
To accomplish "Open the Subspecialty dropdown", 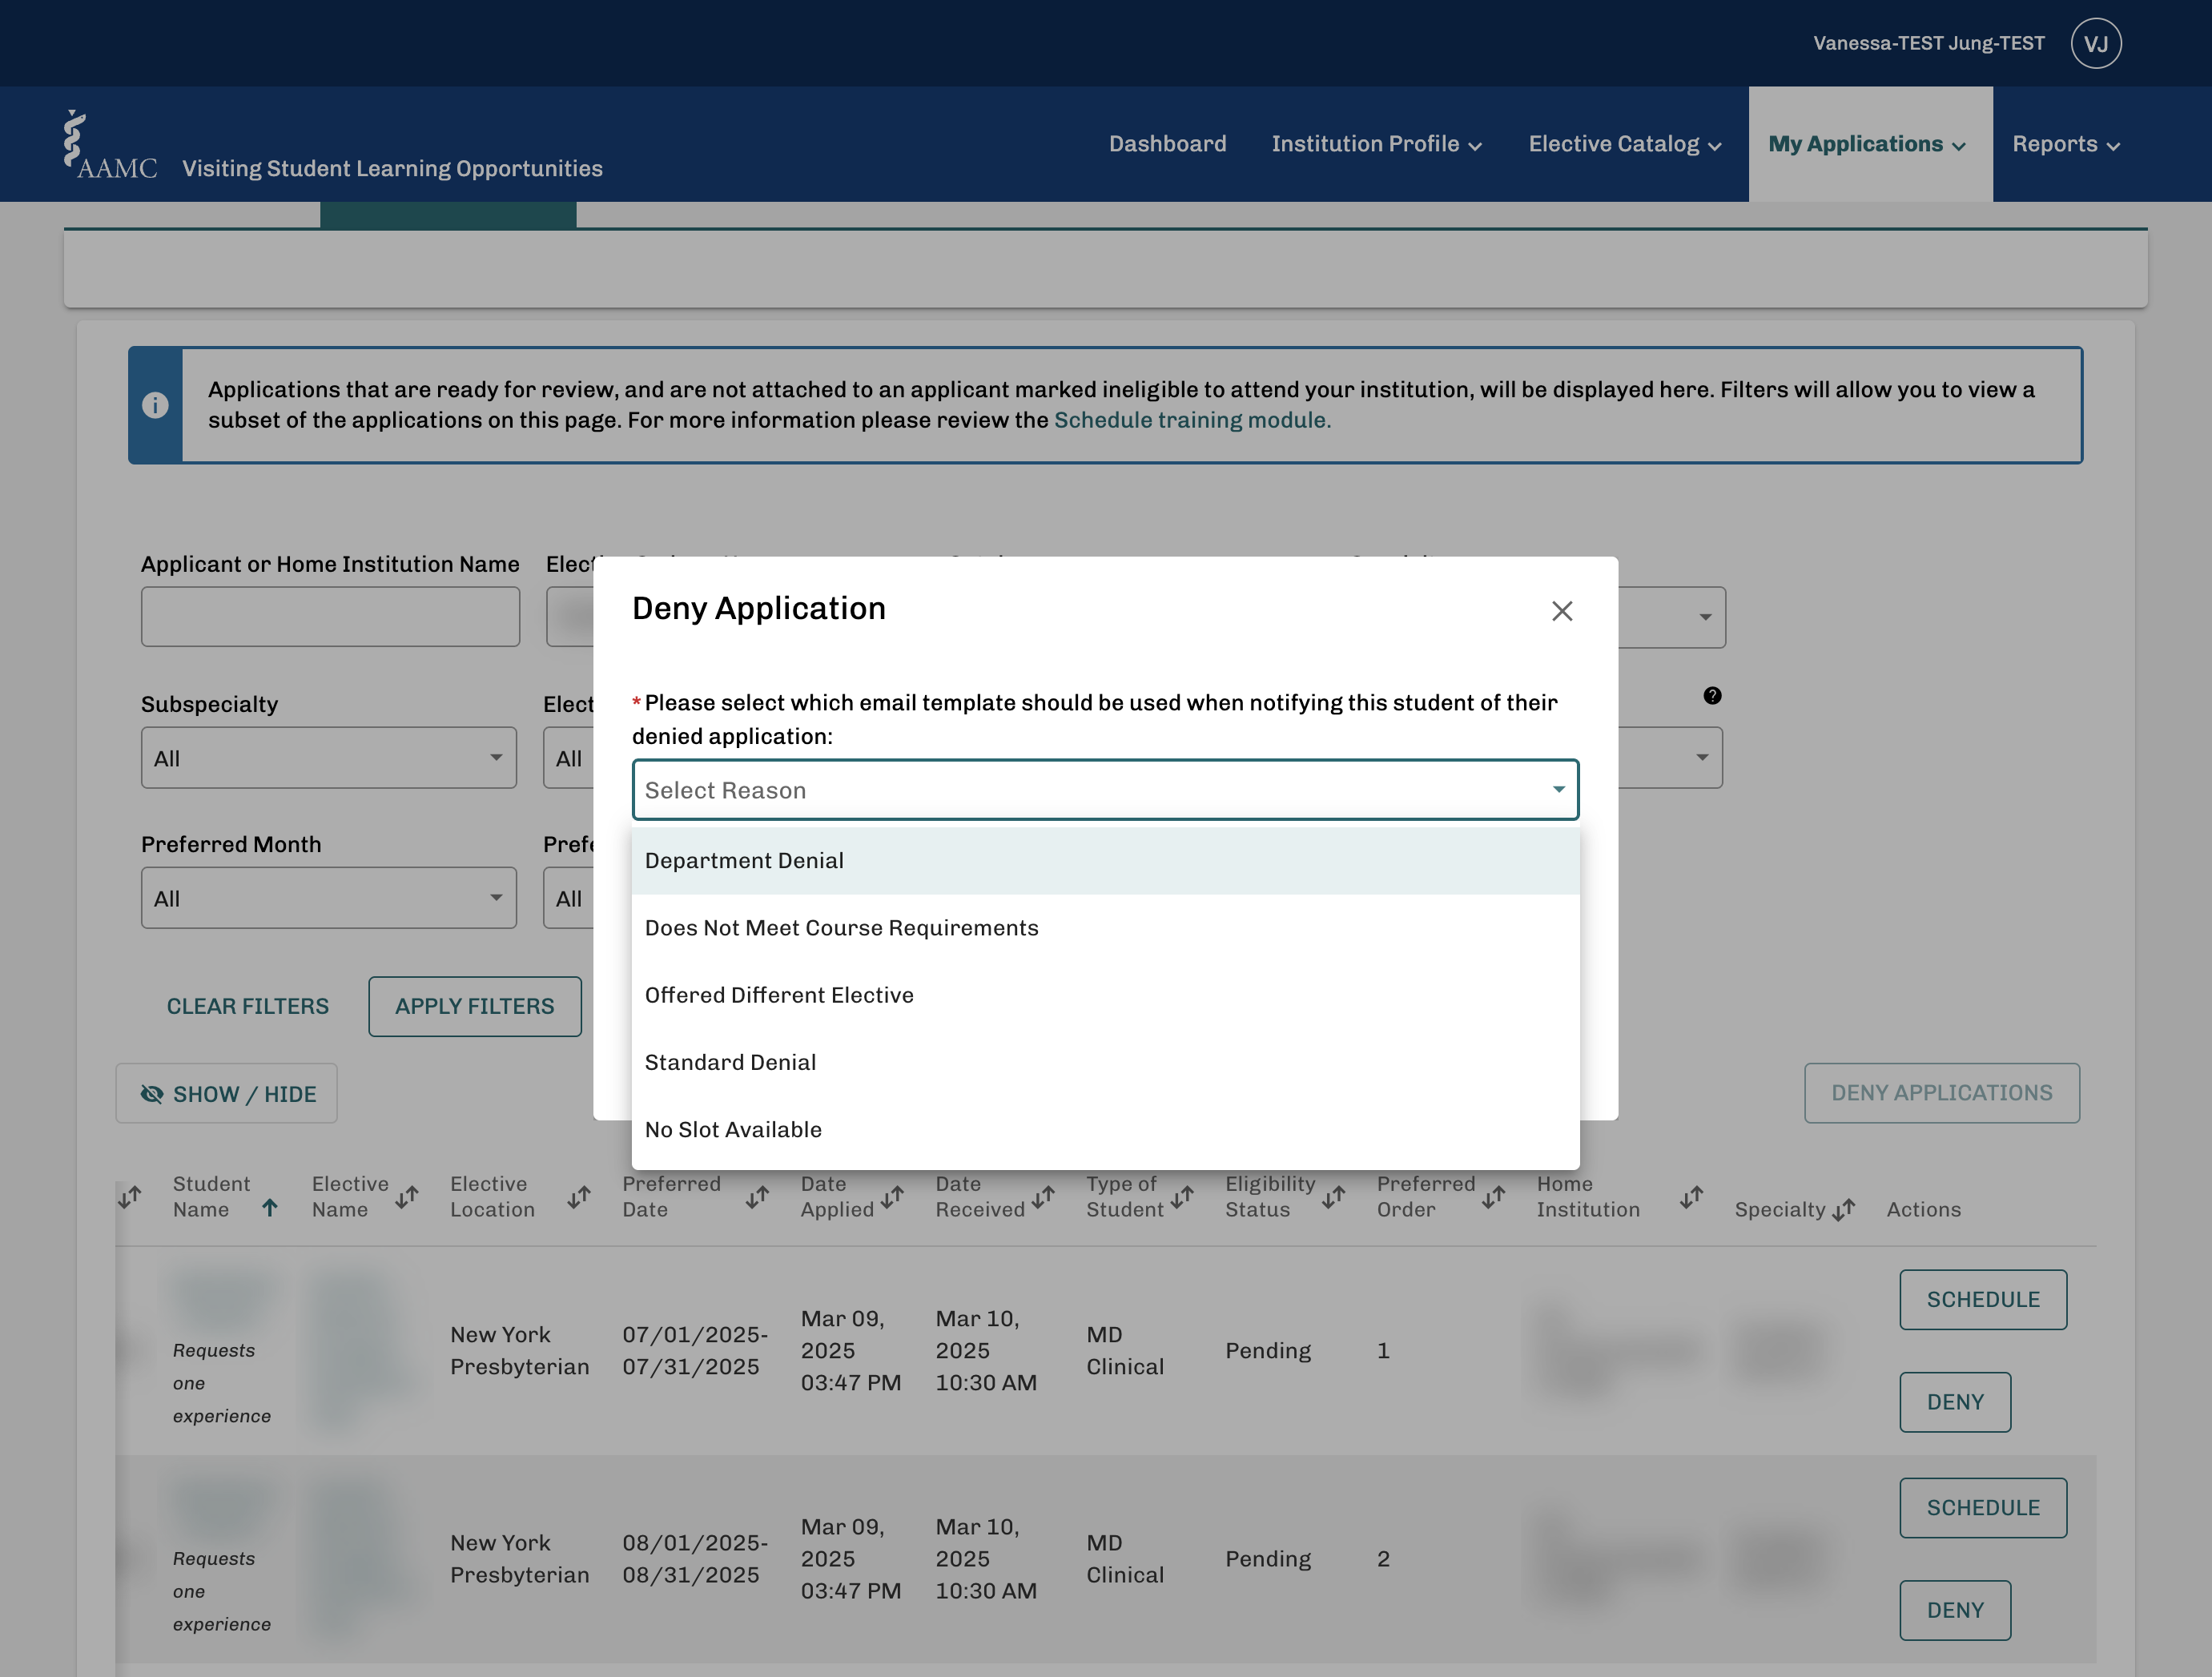I will (x=328, y=758).
